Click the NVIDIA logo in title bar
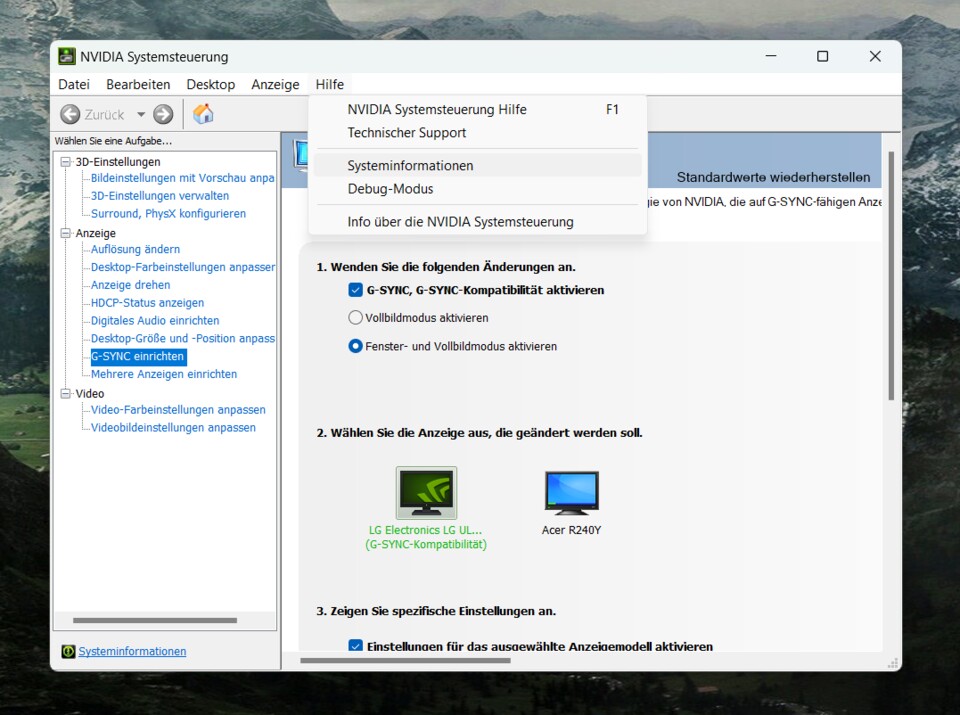The height and width of the screenshot is (715, 960). 67,57
